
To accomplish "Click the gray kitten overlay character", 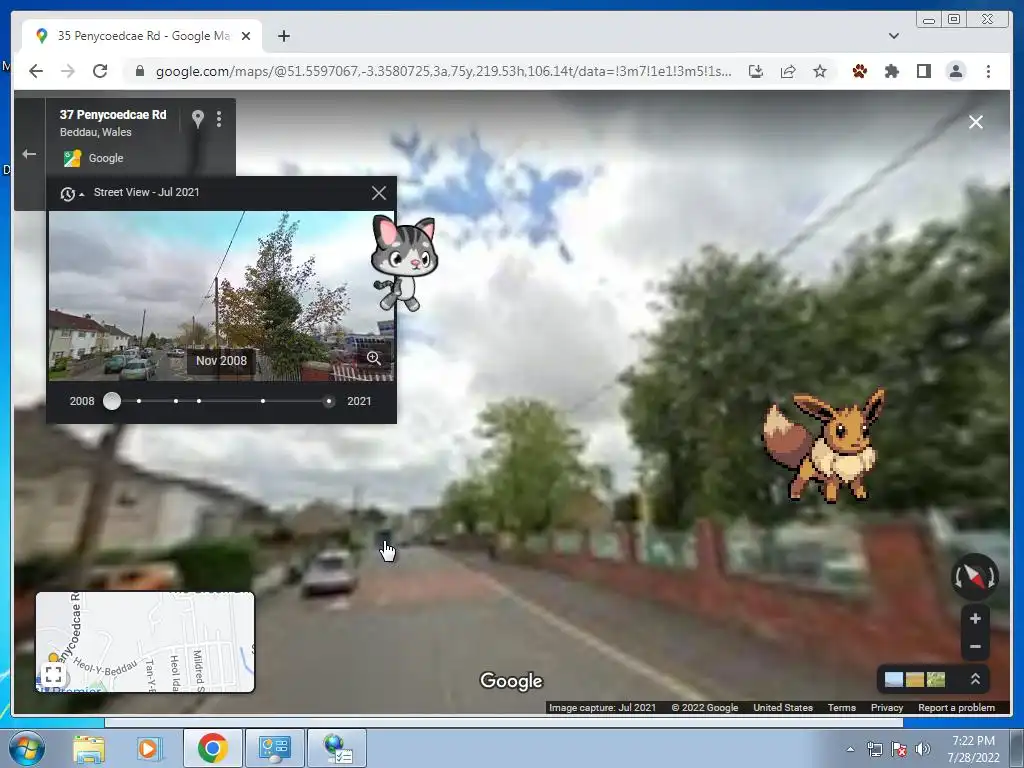I will pos(404,263).
